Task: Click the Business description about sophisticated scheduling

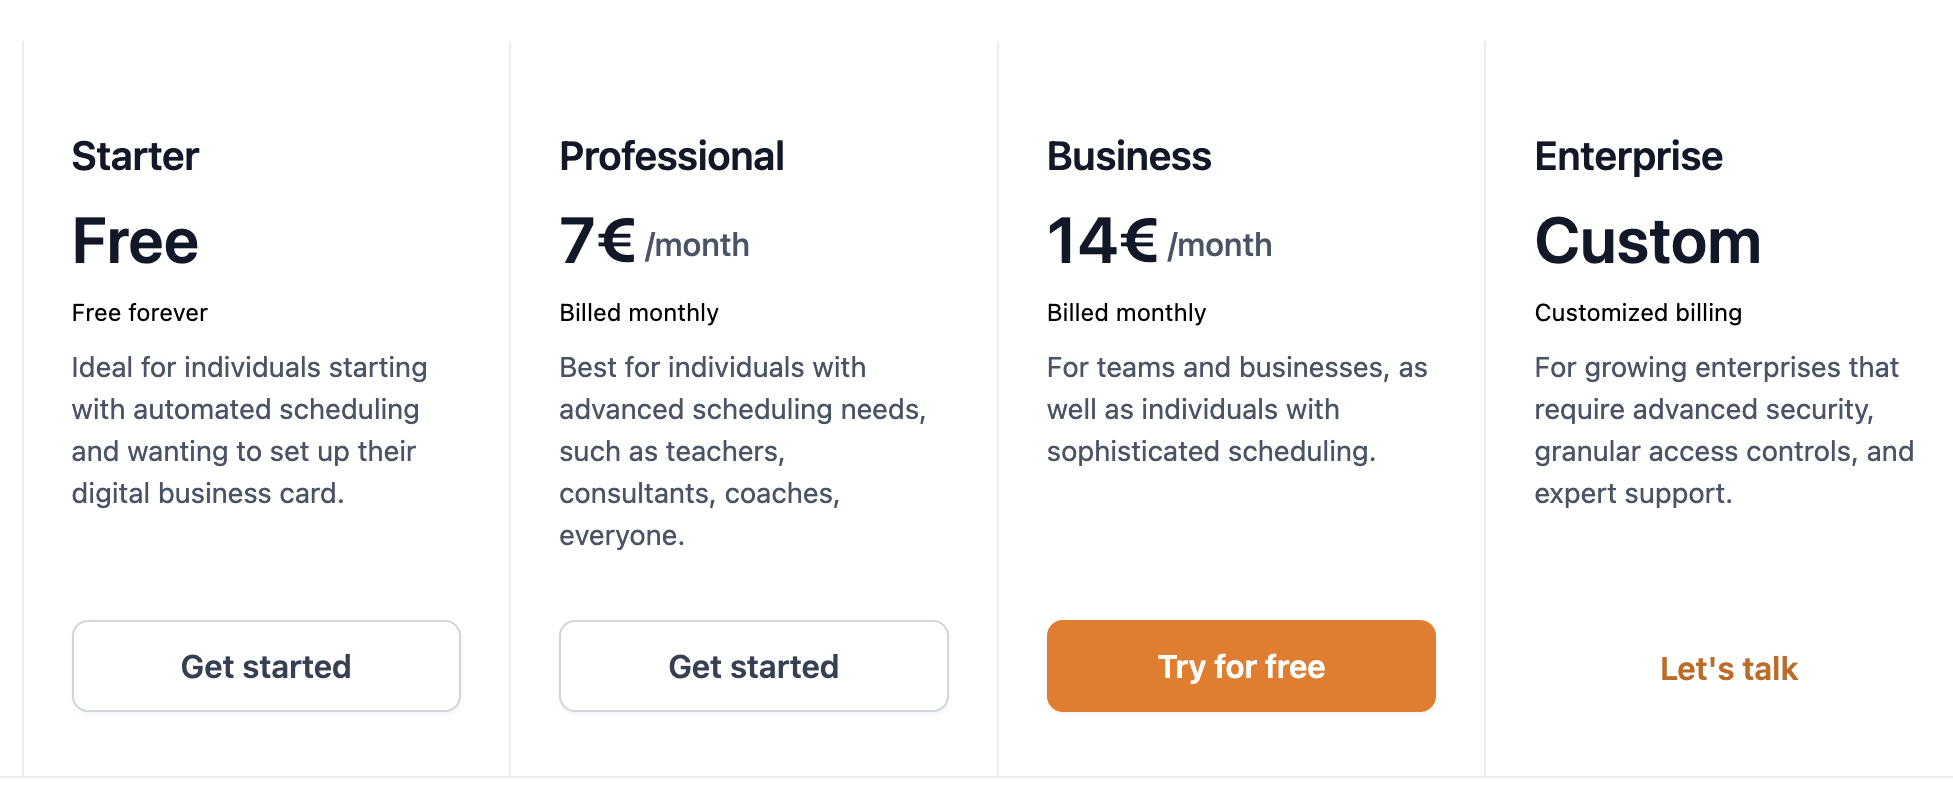Action: point(1236,409)
